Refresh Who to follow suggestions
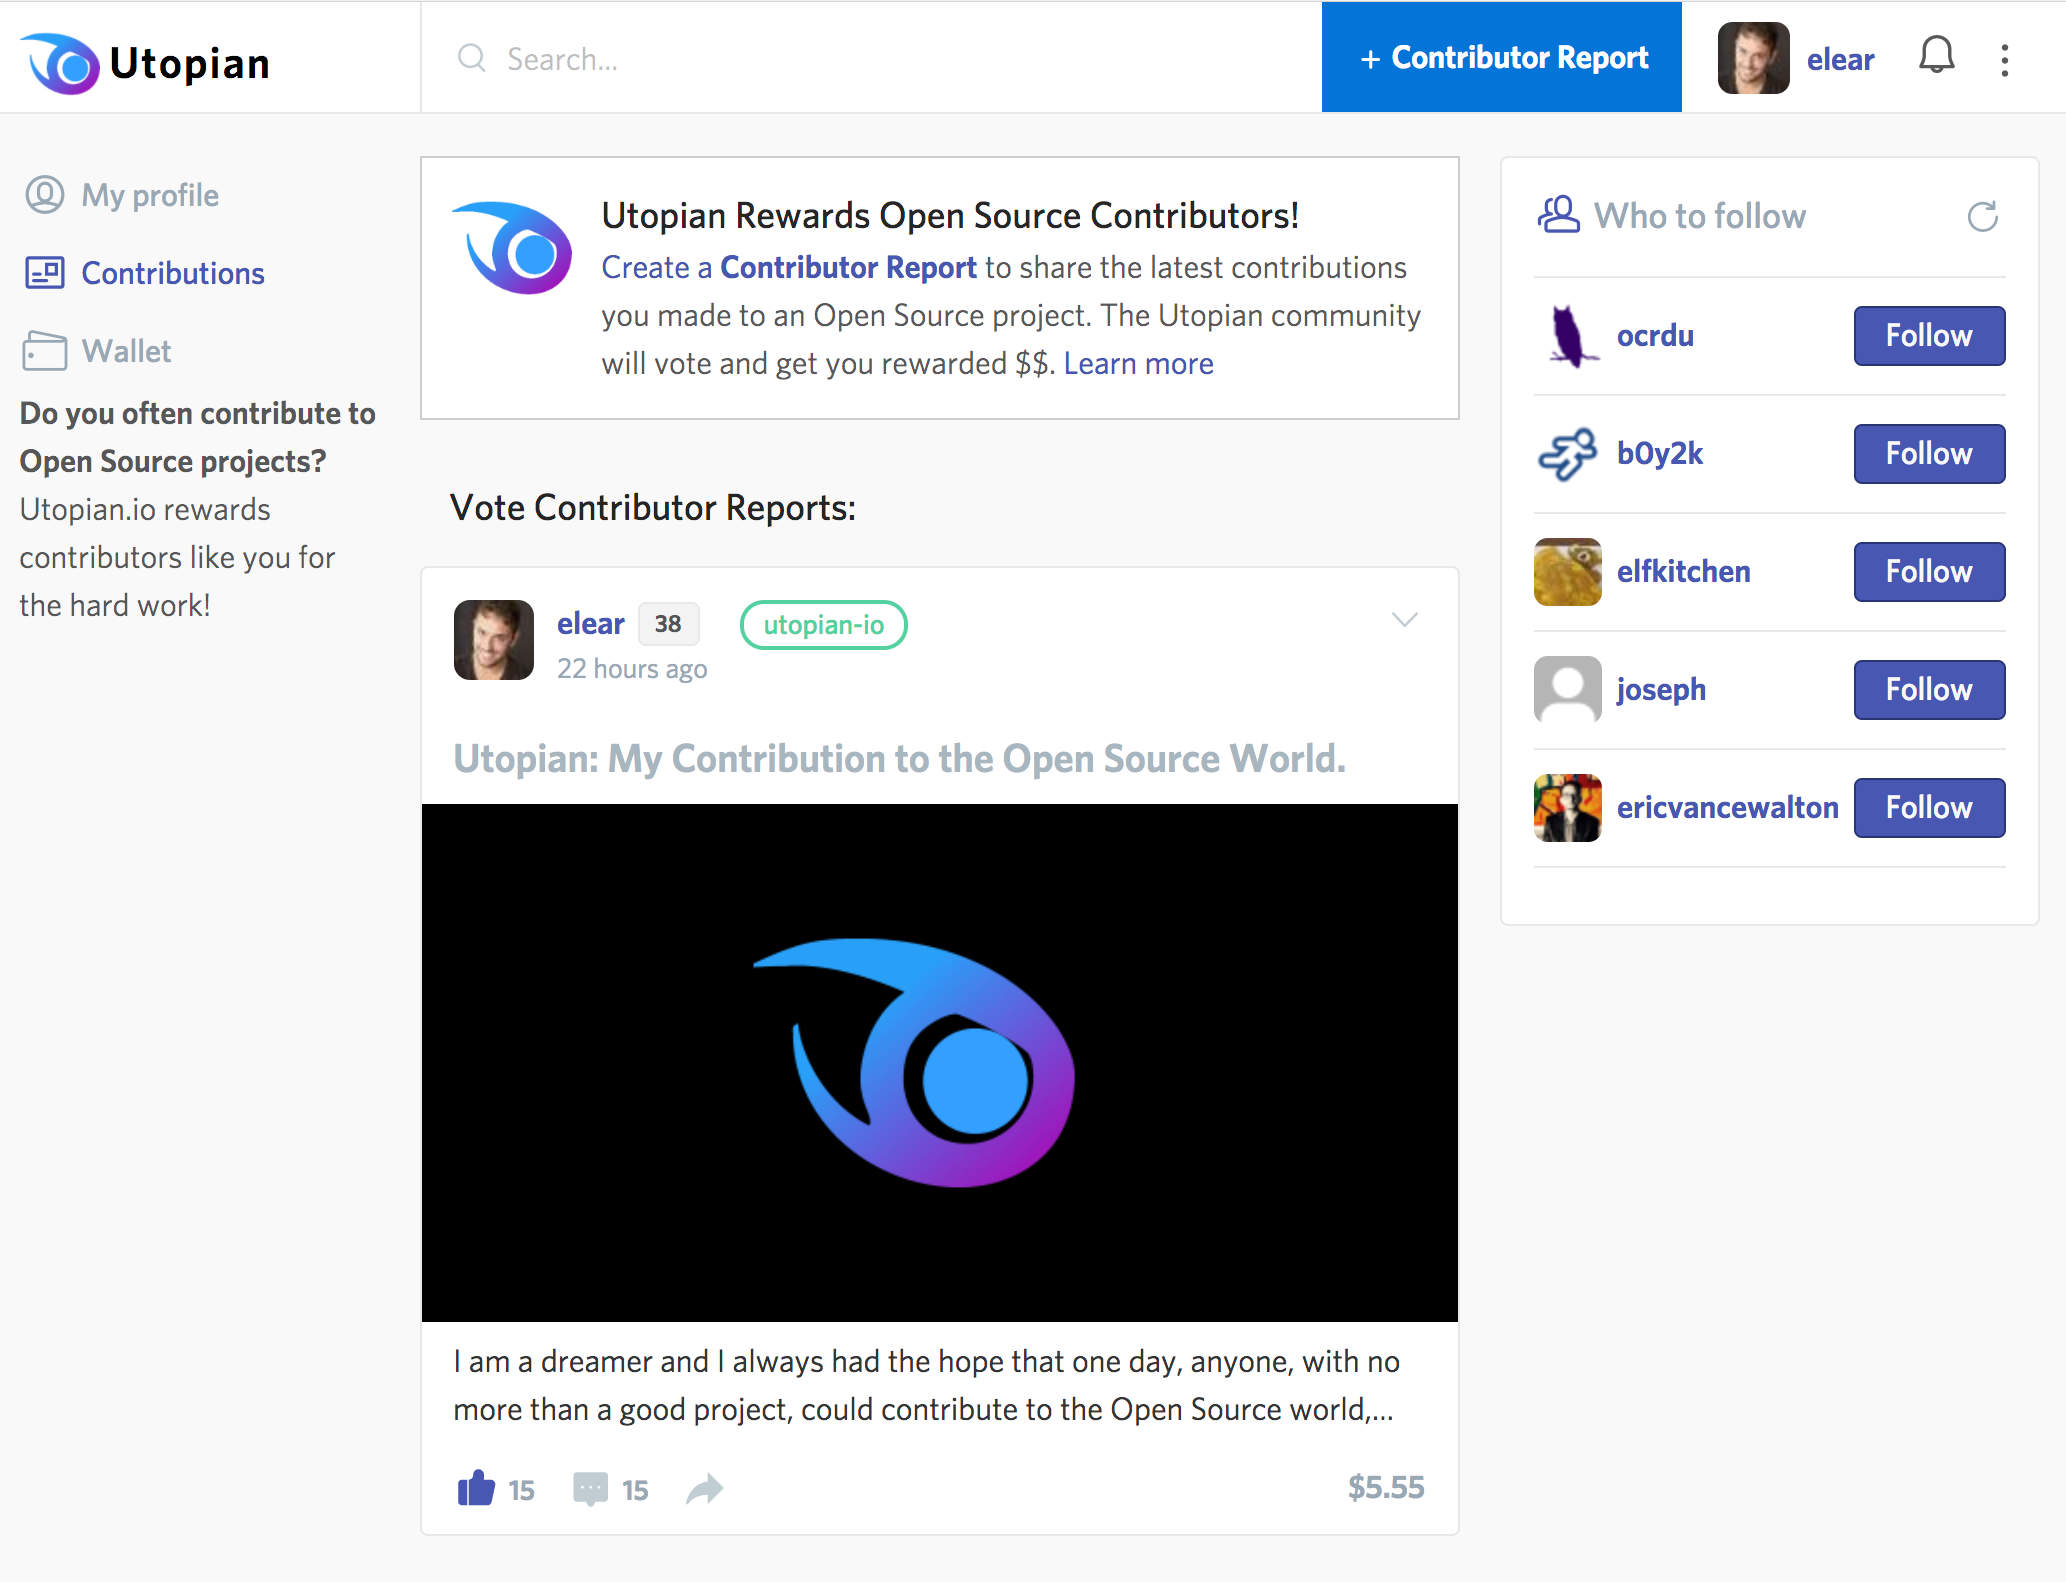 click(1983, 216)
